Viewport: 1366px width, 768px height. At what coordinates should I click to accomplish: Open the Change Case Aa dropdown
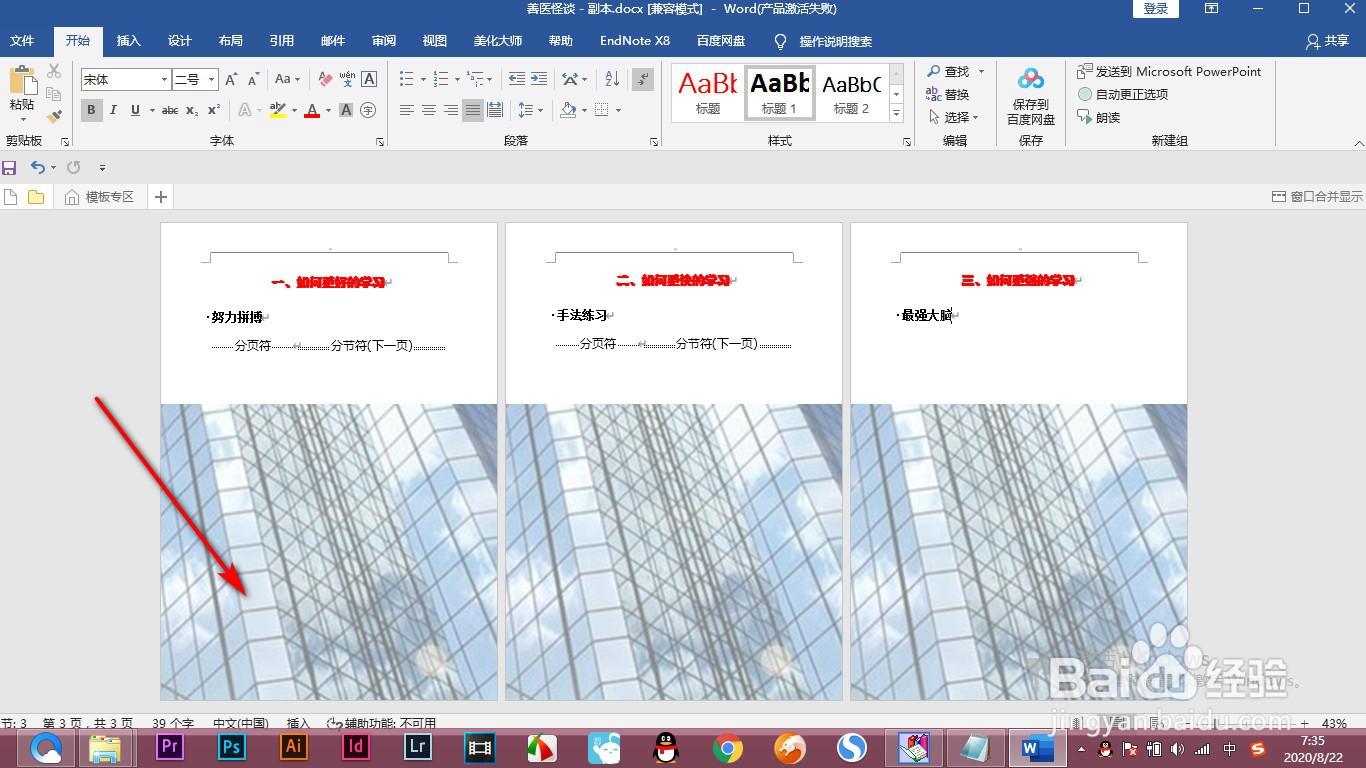pyautogui.click(x=288, y=79)
